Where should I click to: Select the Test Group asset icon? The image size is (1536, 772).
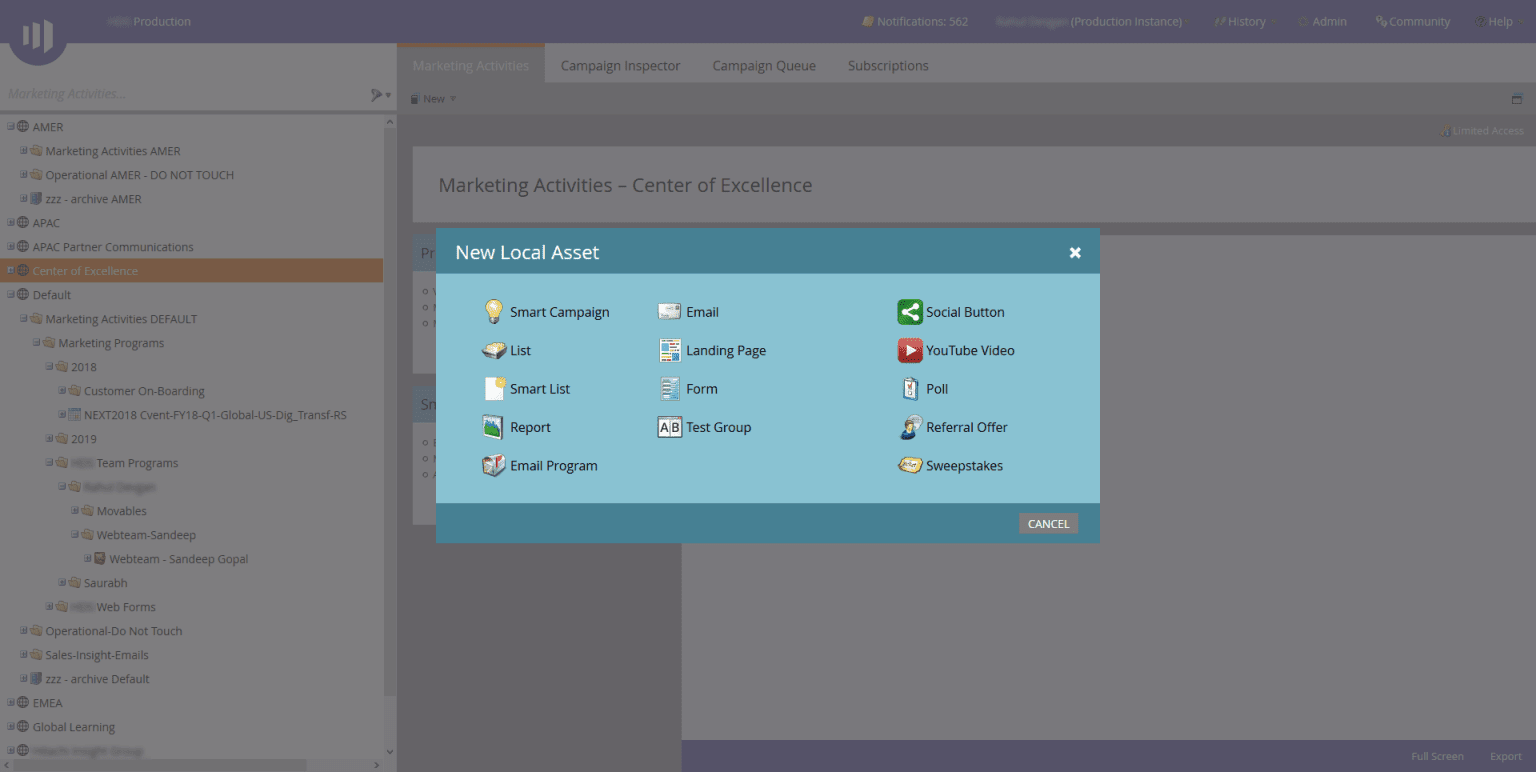[717, 427]
